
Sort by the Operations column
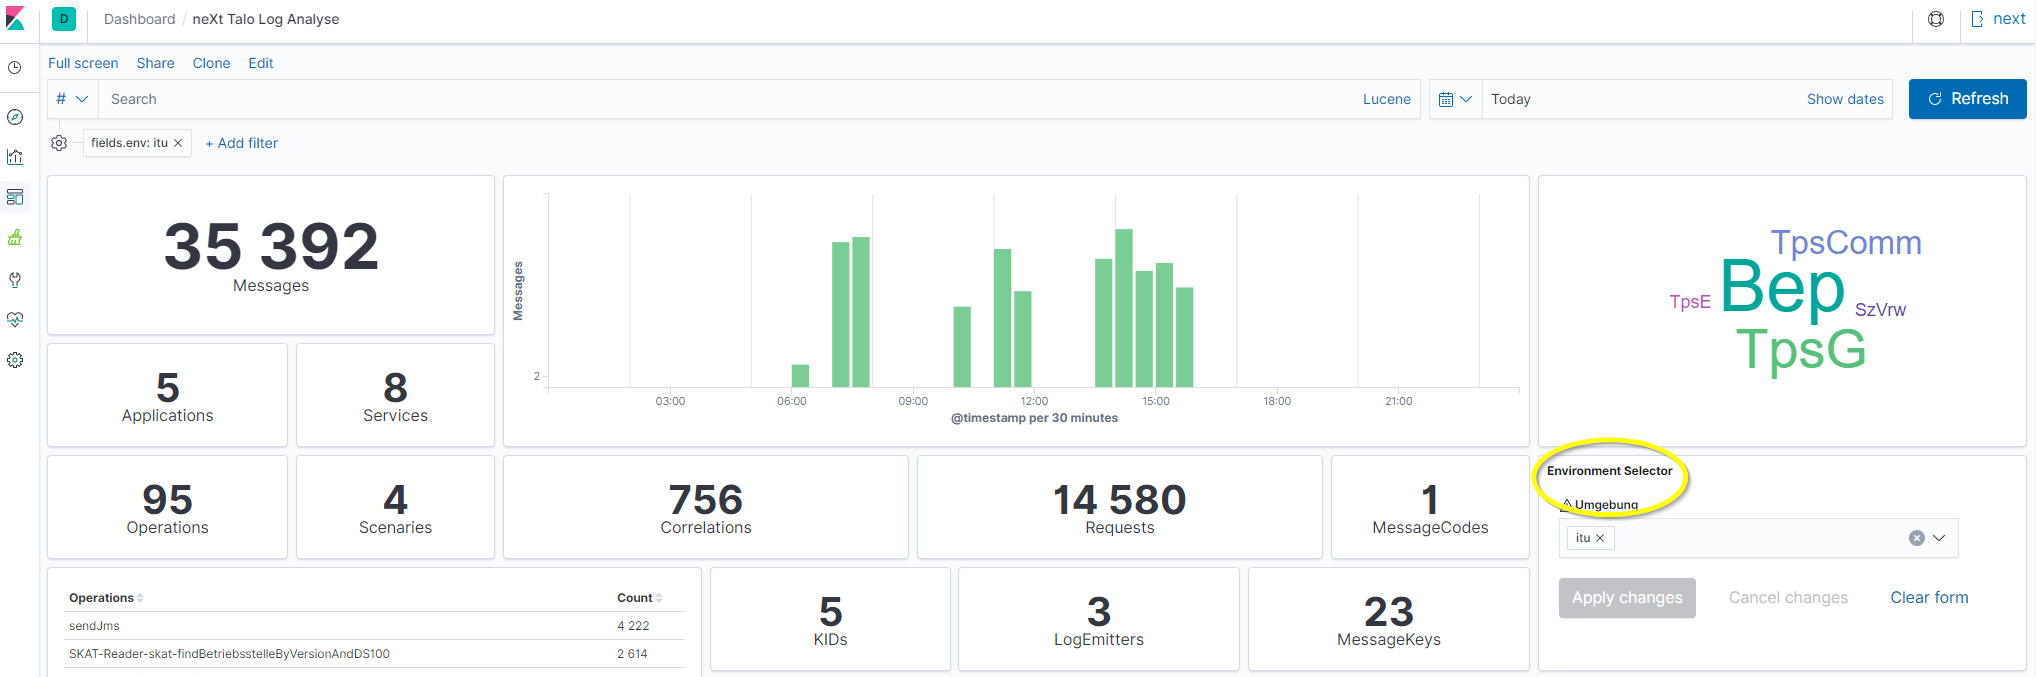point(106,598)
